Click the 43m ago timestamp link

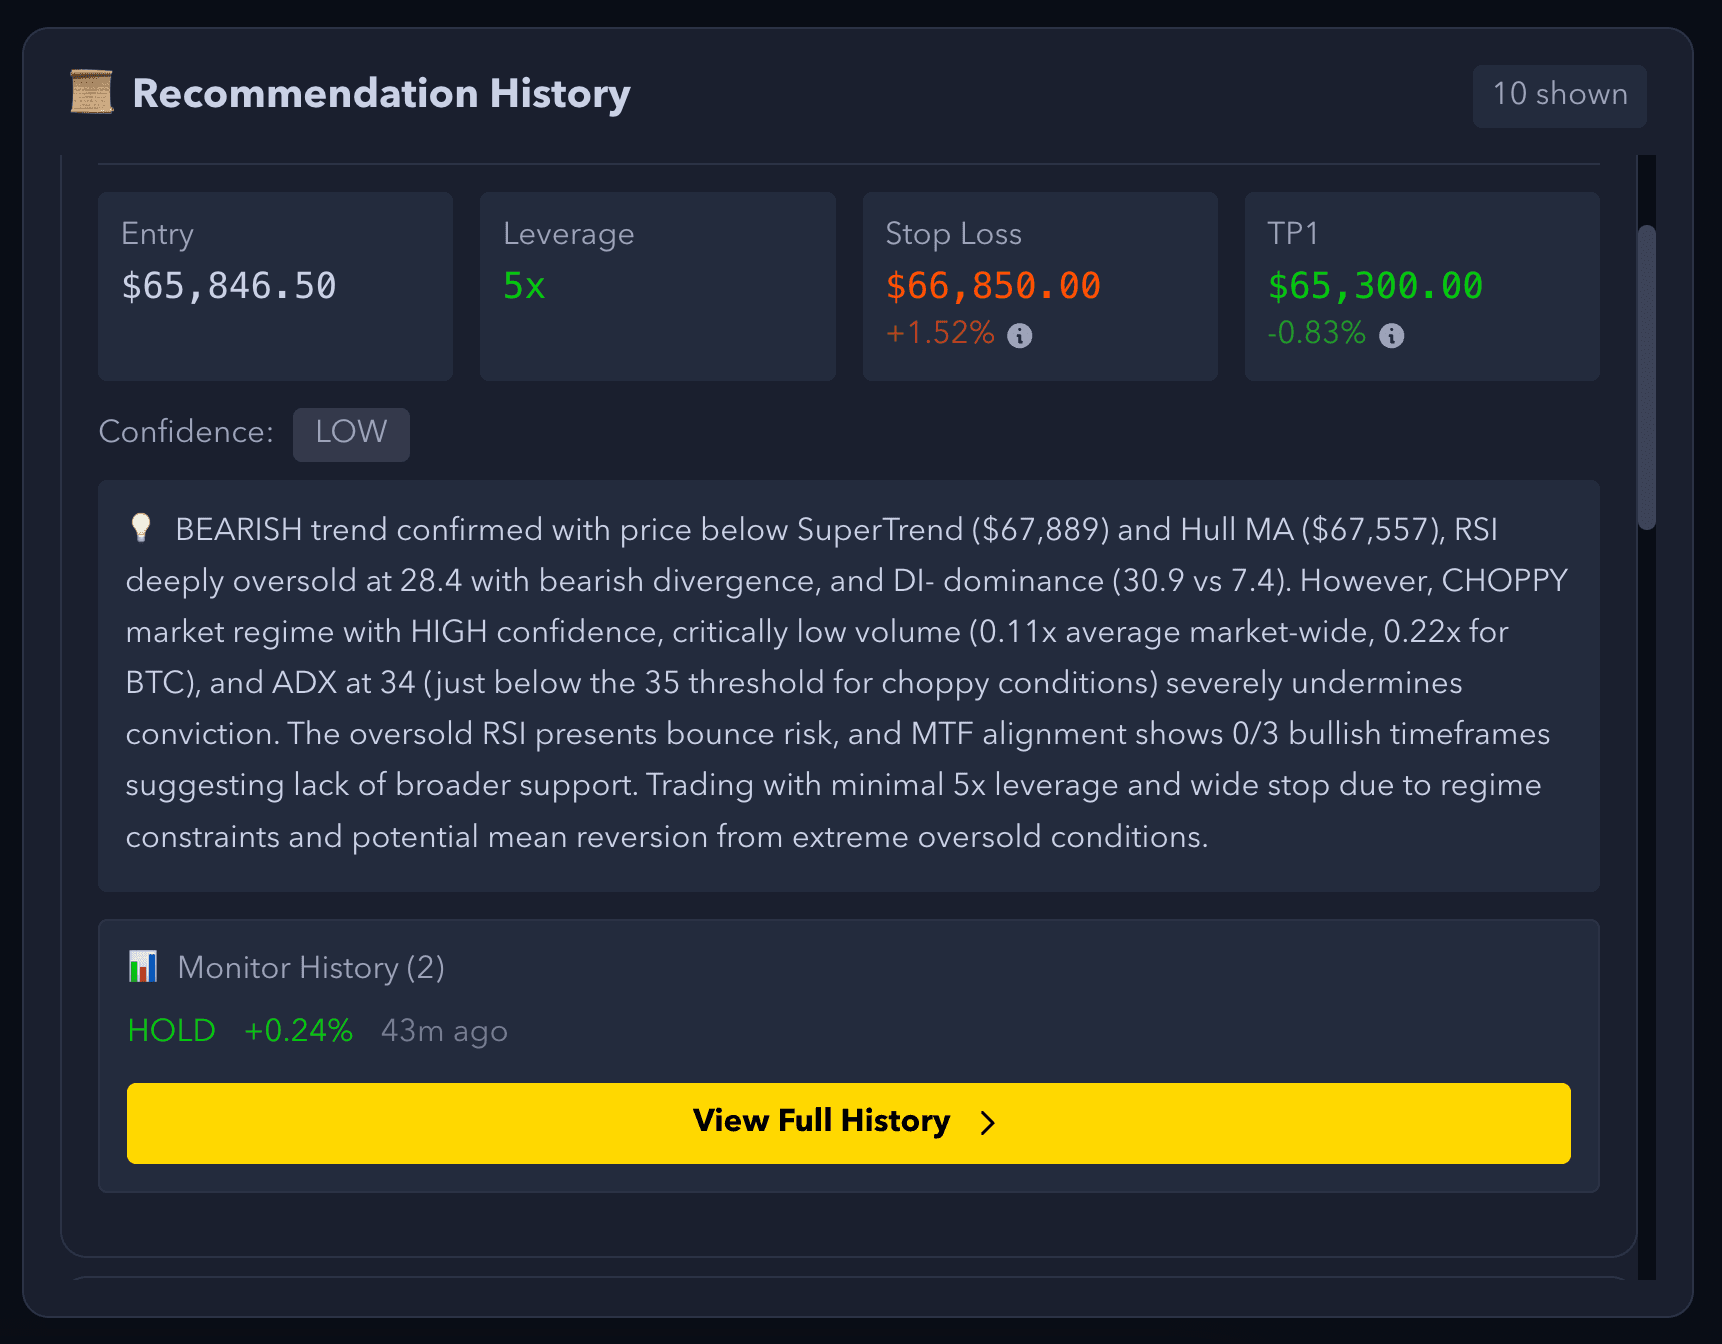pos(444,1030)
